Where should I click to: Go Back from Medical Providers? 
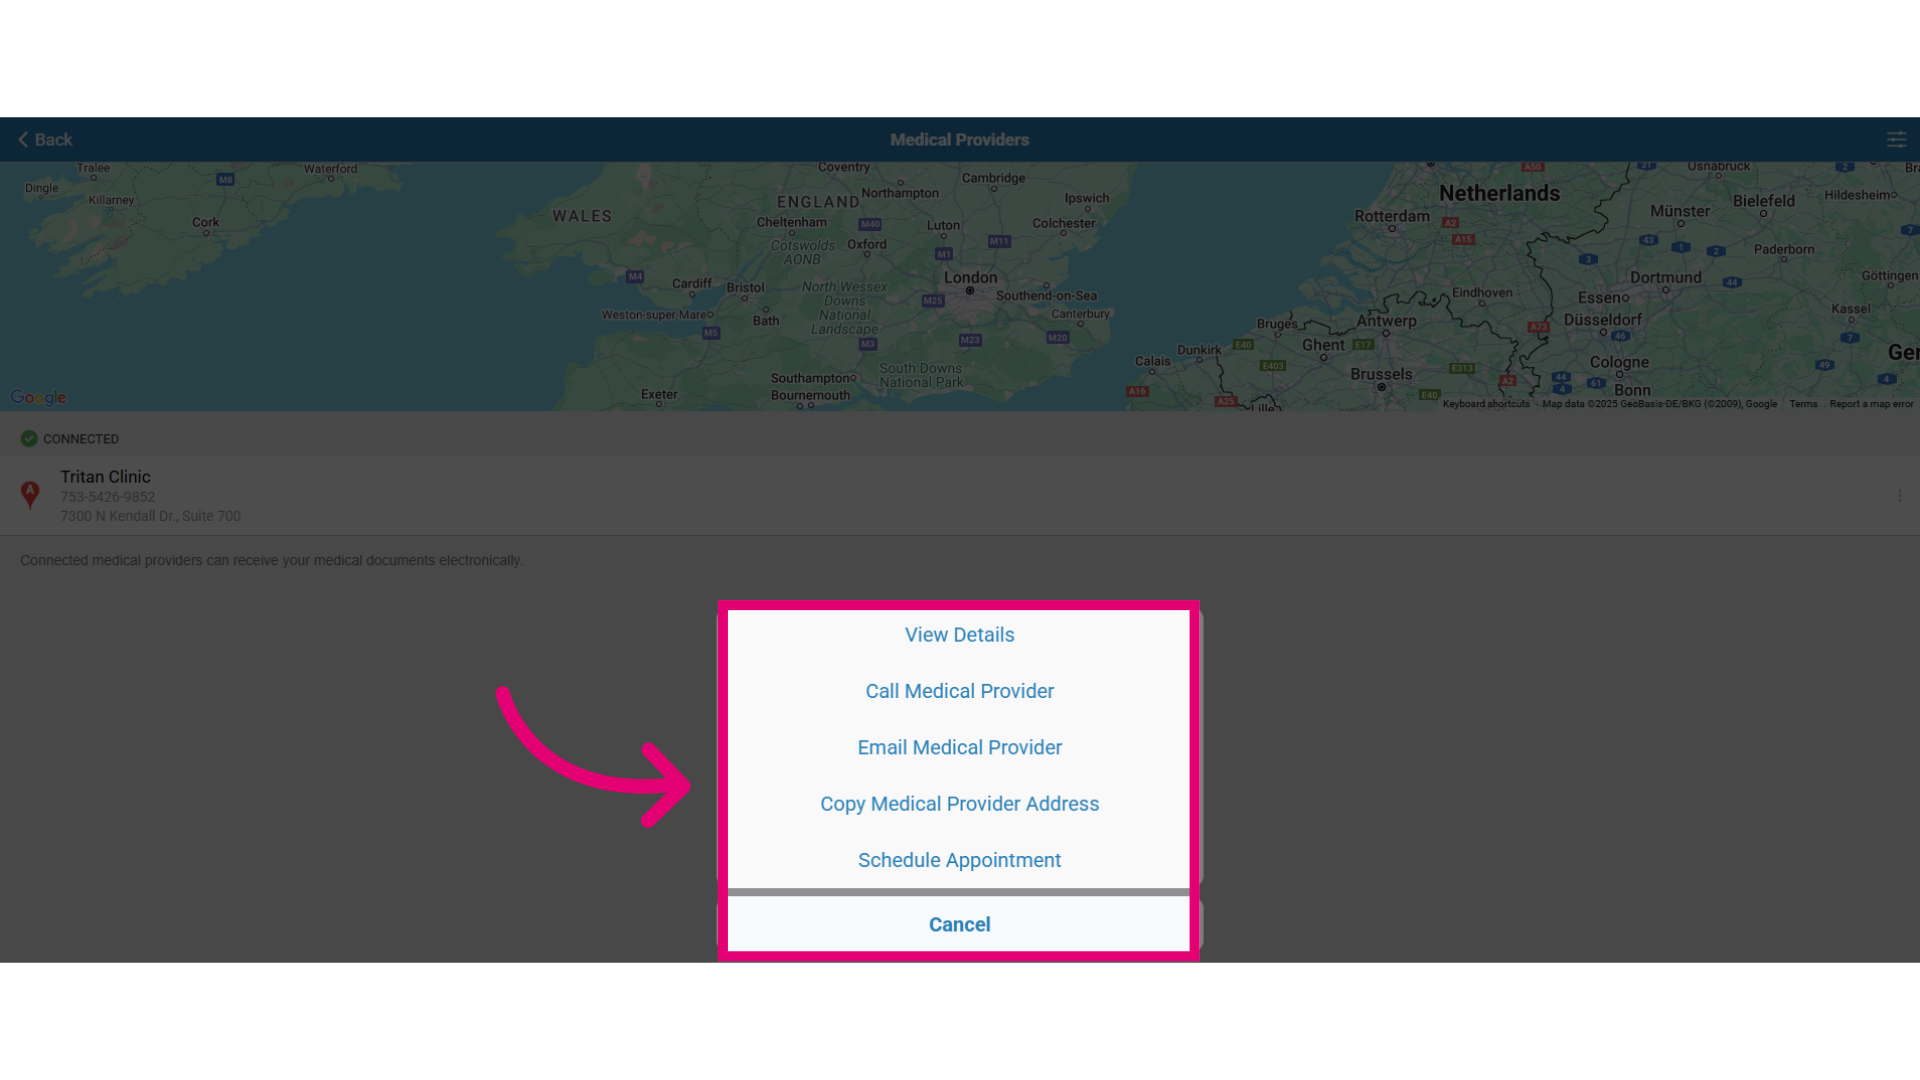click(45, 140)
